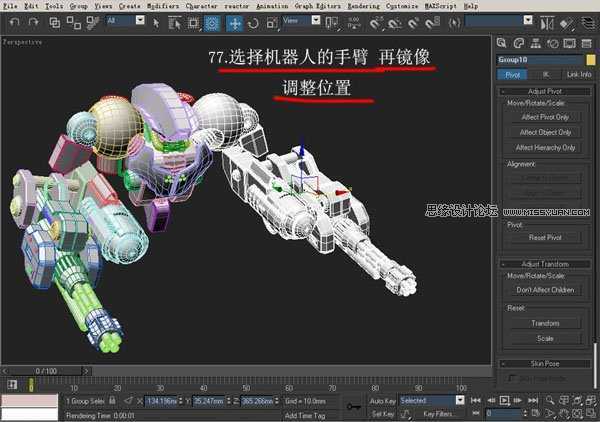
Task: Click the Reset Scale button
Action: [545, 339]
